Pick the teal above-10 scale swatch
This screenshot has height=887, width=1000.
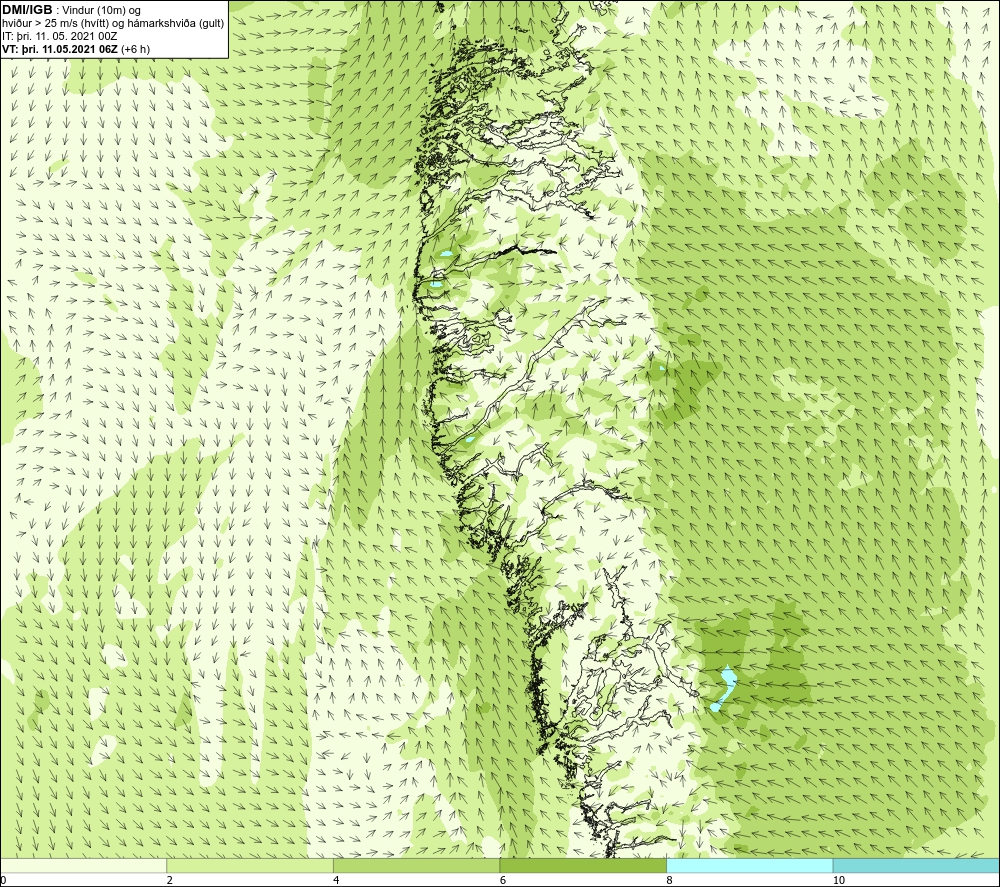point(916,865)
